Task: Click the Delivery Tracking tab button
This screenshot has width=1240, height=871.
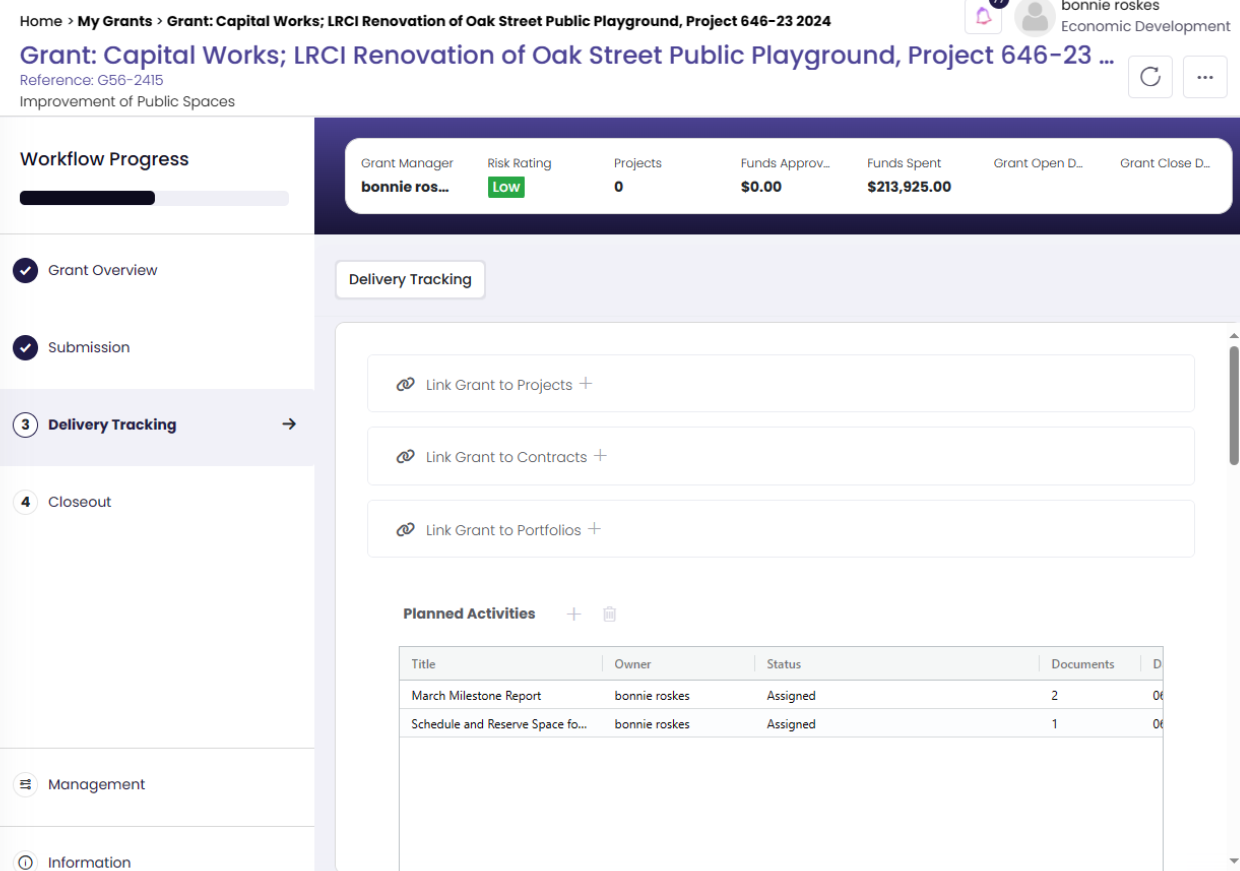Action: pos(410,280)
